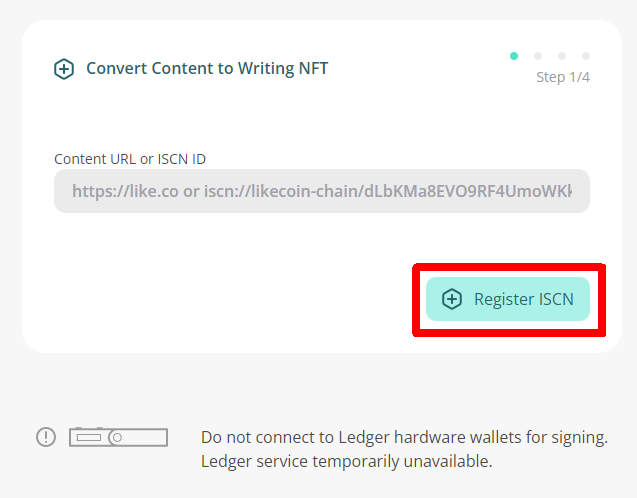The width and height of the screenshot is (637, 498).
Task: Click the small screen on Ledger device icon
Action: 89,437
